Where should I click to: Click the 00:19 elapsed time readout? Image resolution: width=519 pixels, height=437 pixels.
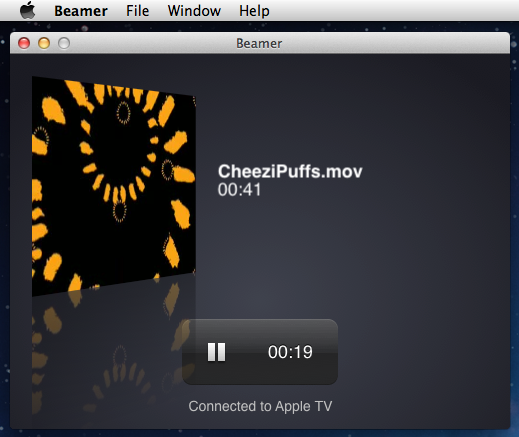tap(290, 352)
